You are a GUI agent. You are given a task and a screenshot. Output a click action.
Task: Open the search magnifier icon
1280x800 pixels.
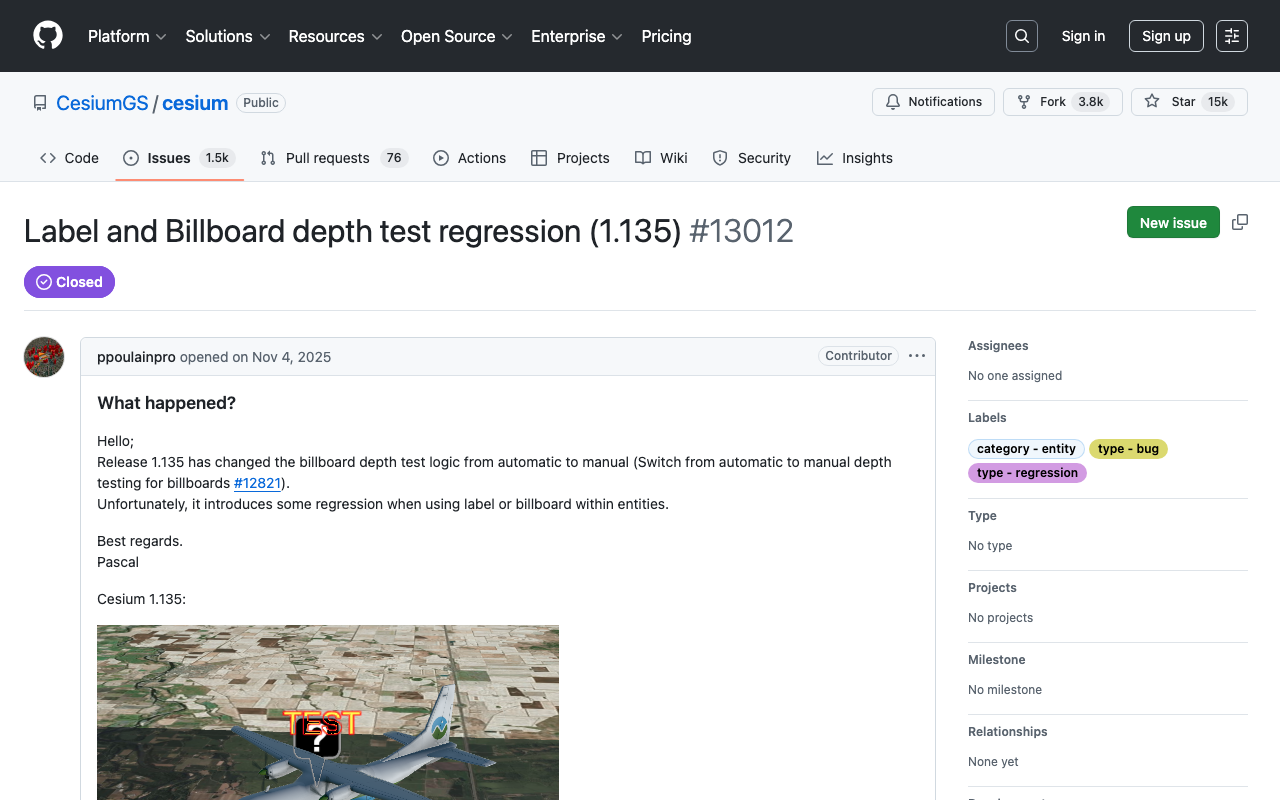[x=1021, y=36]
